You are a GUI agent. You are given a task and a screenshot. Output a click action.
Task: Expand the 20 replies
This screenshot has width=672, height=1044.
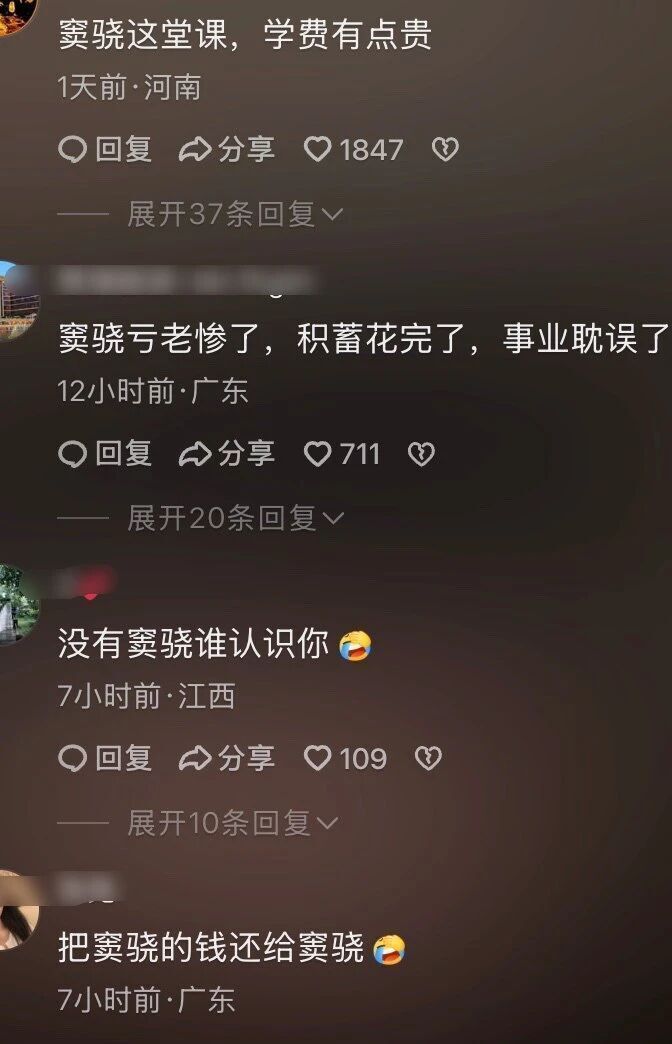235,518
